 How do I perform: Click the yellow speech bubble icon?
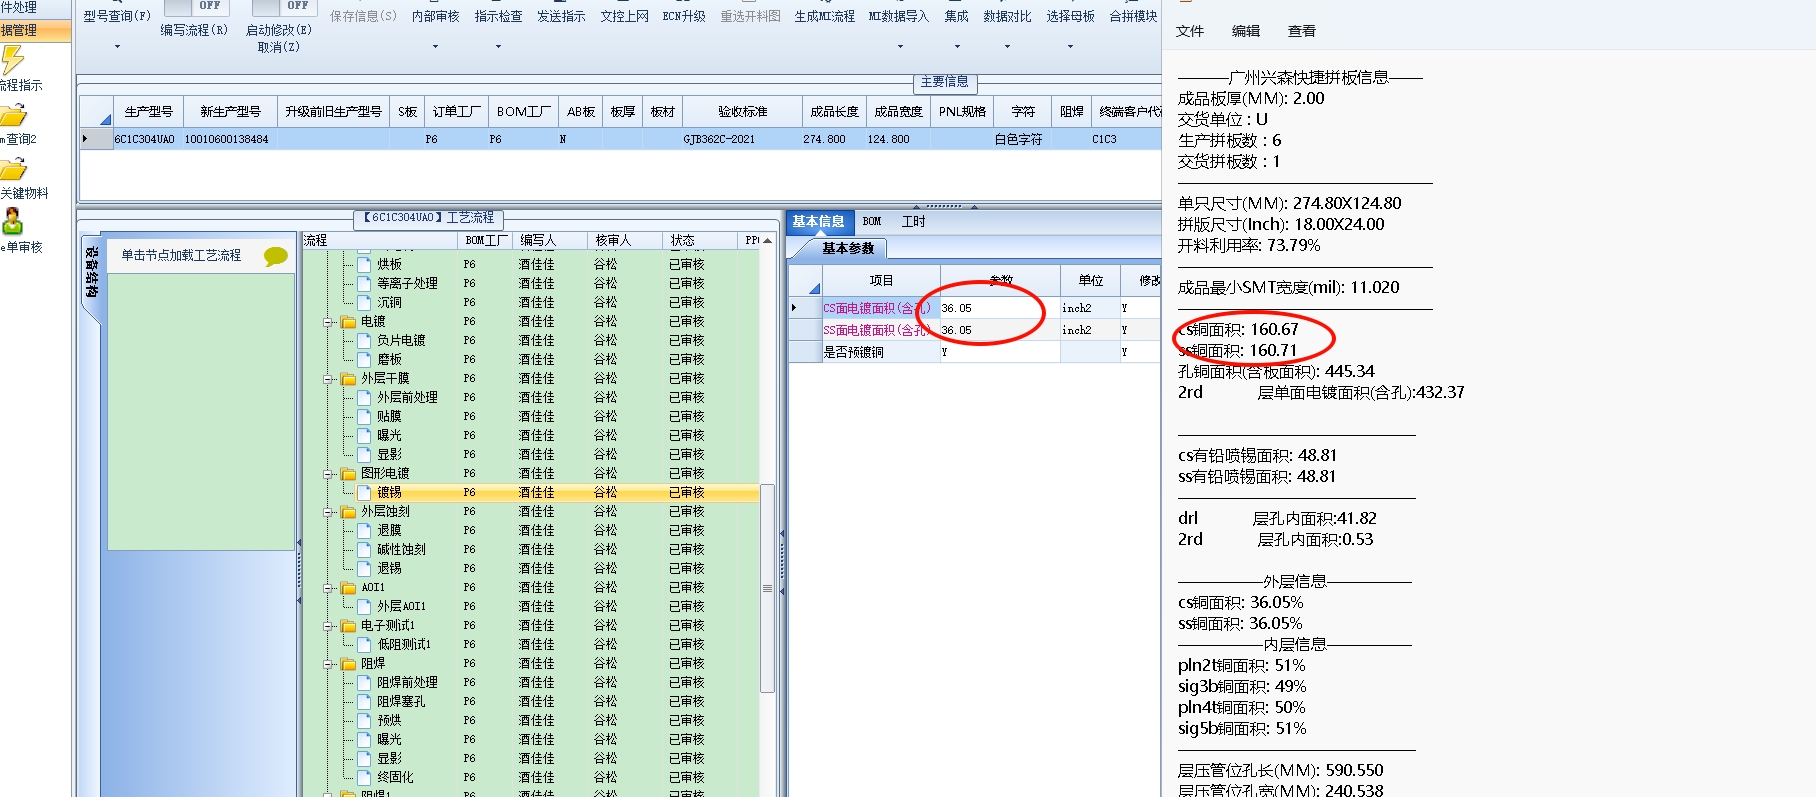[276, 256]
